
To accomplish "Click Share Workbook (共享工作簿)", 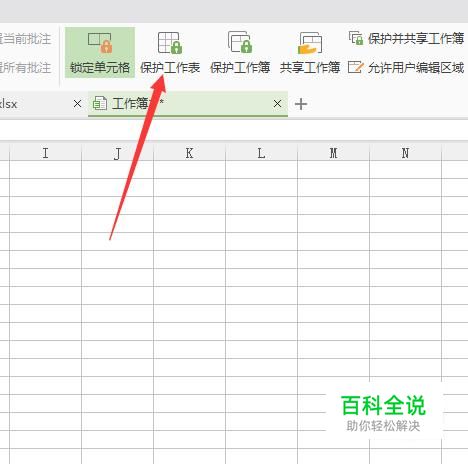I will point(310,53).
